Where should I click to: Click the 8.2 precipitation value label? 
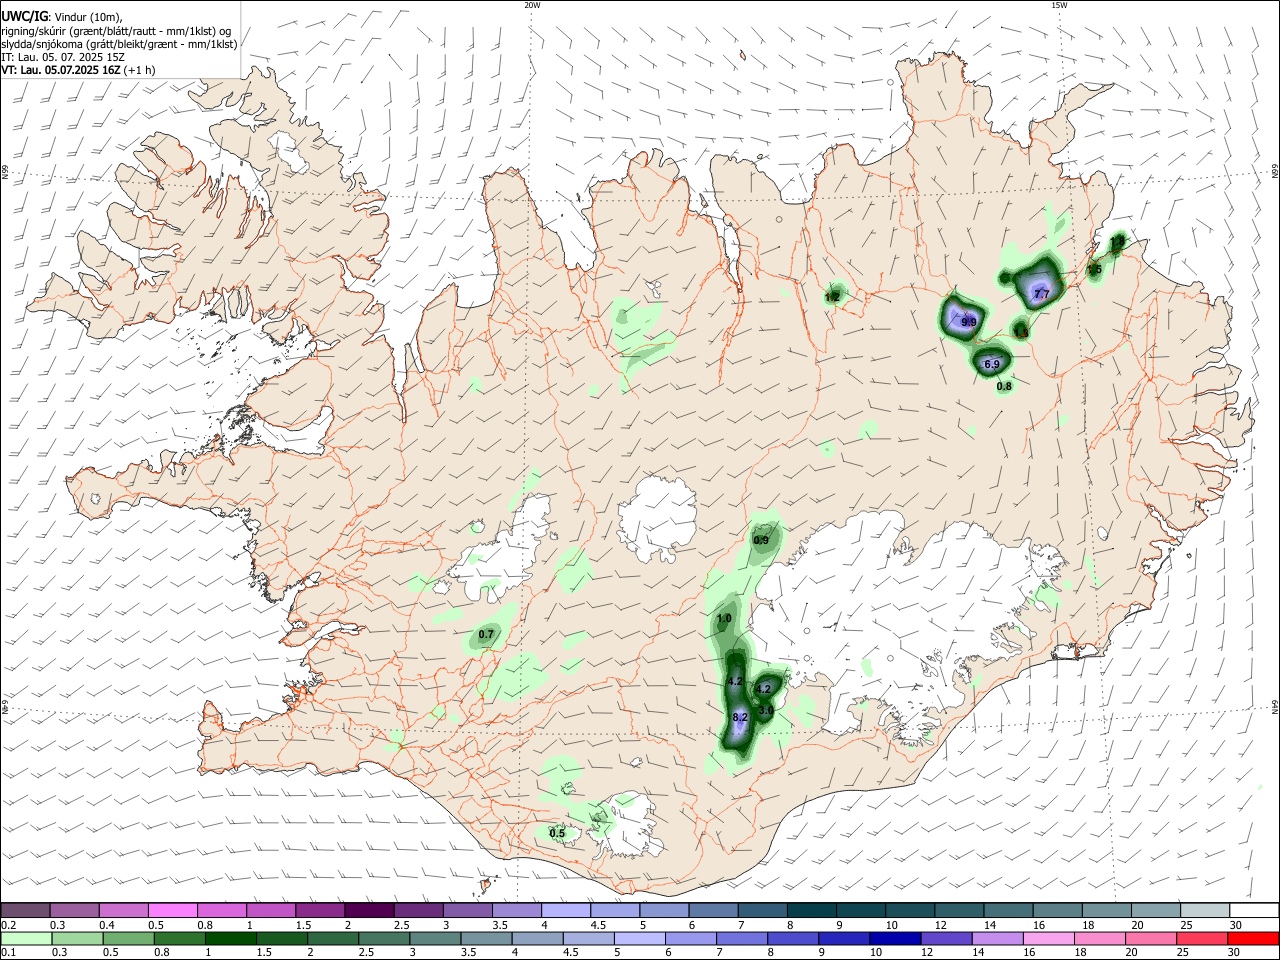tap(741, 718)
